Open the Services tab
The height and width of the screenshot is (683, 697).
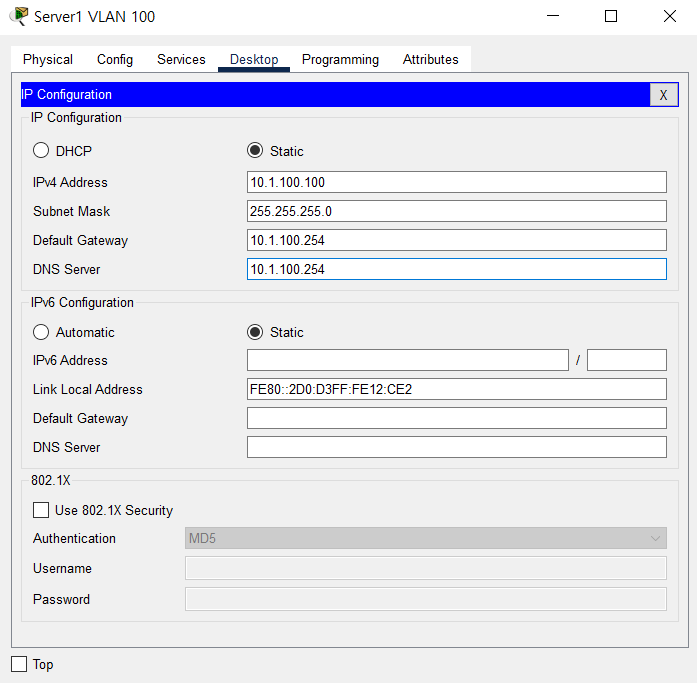coord(181,59)
